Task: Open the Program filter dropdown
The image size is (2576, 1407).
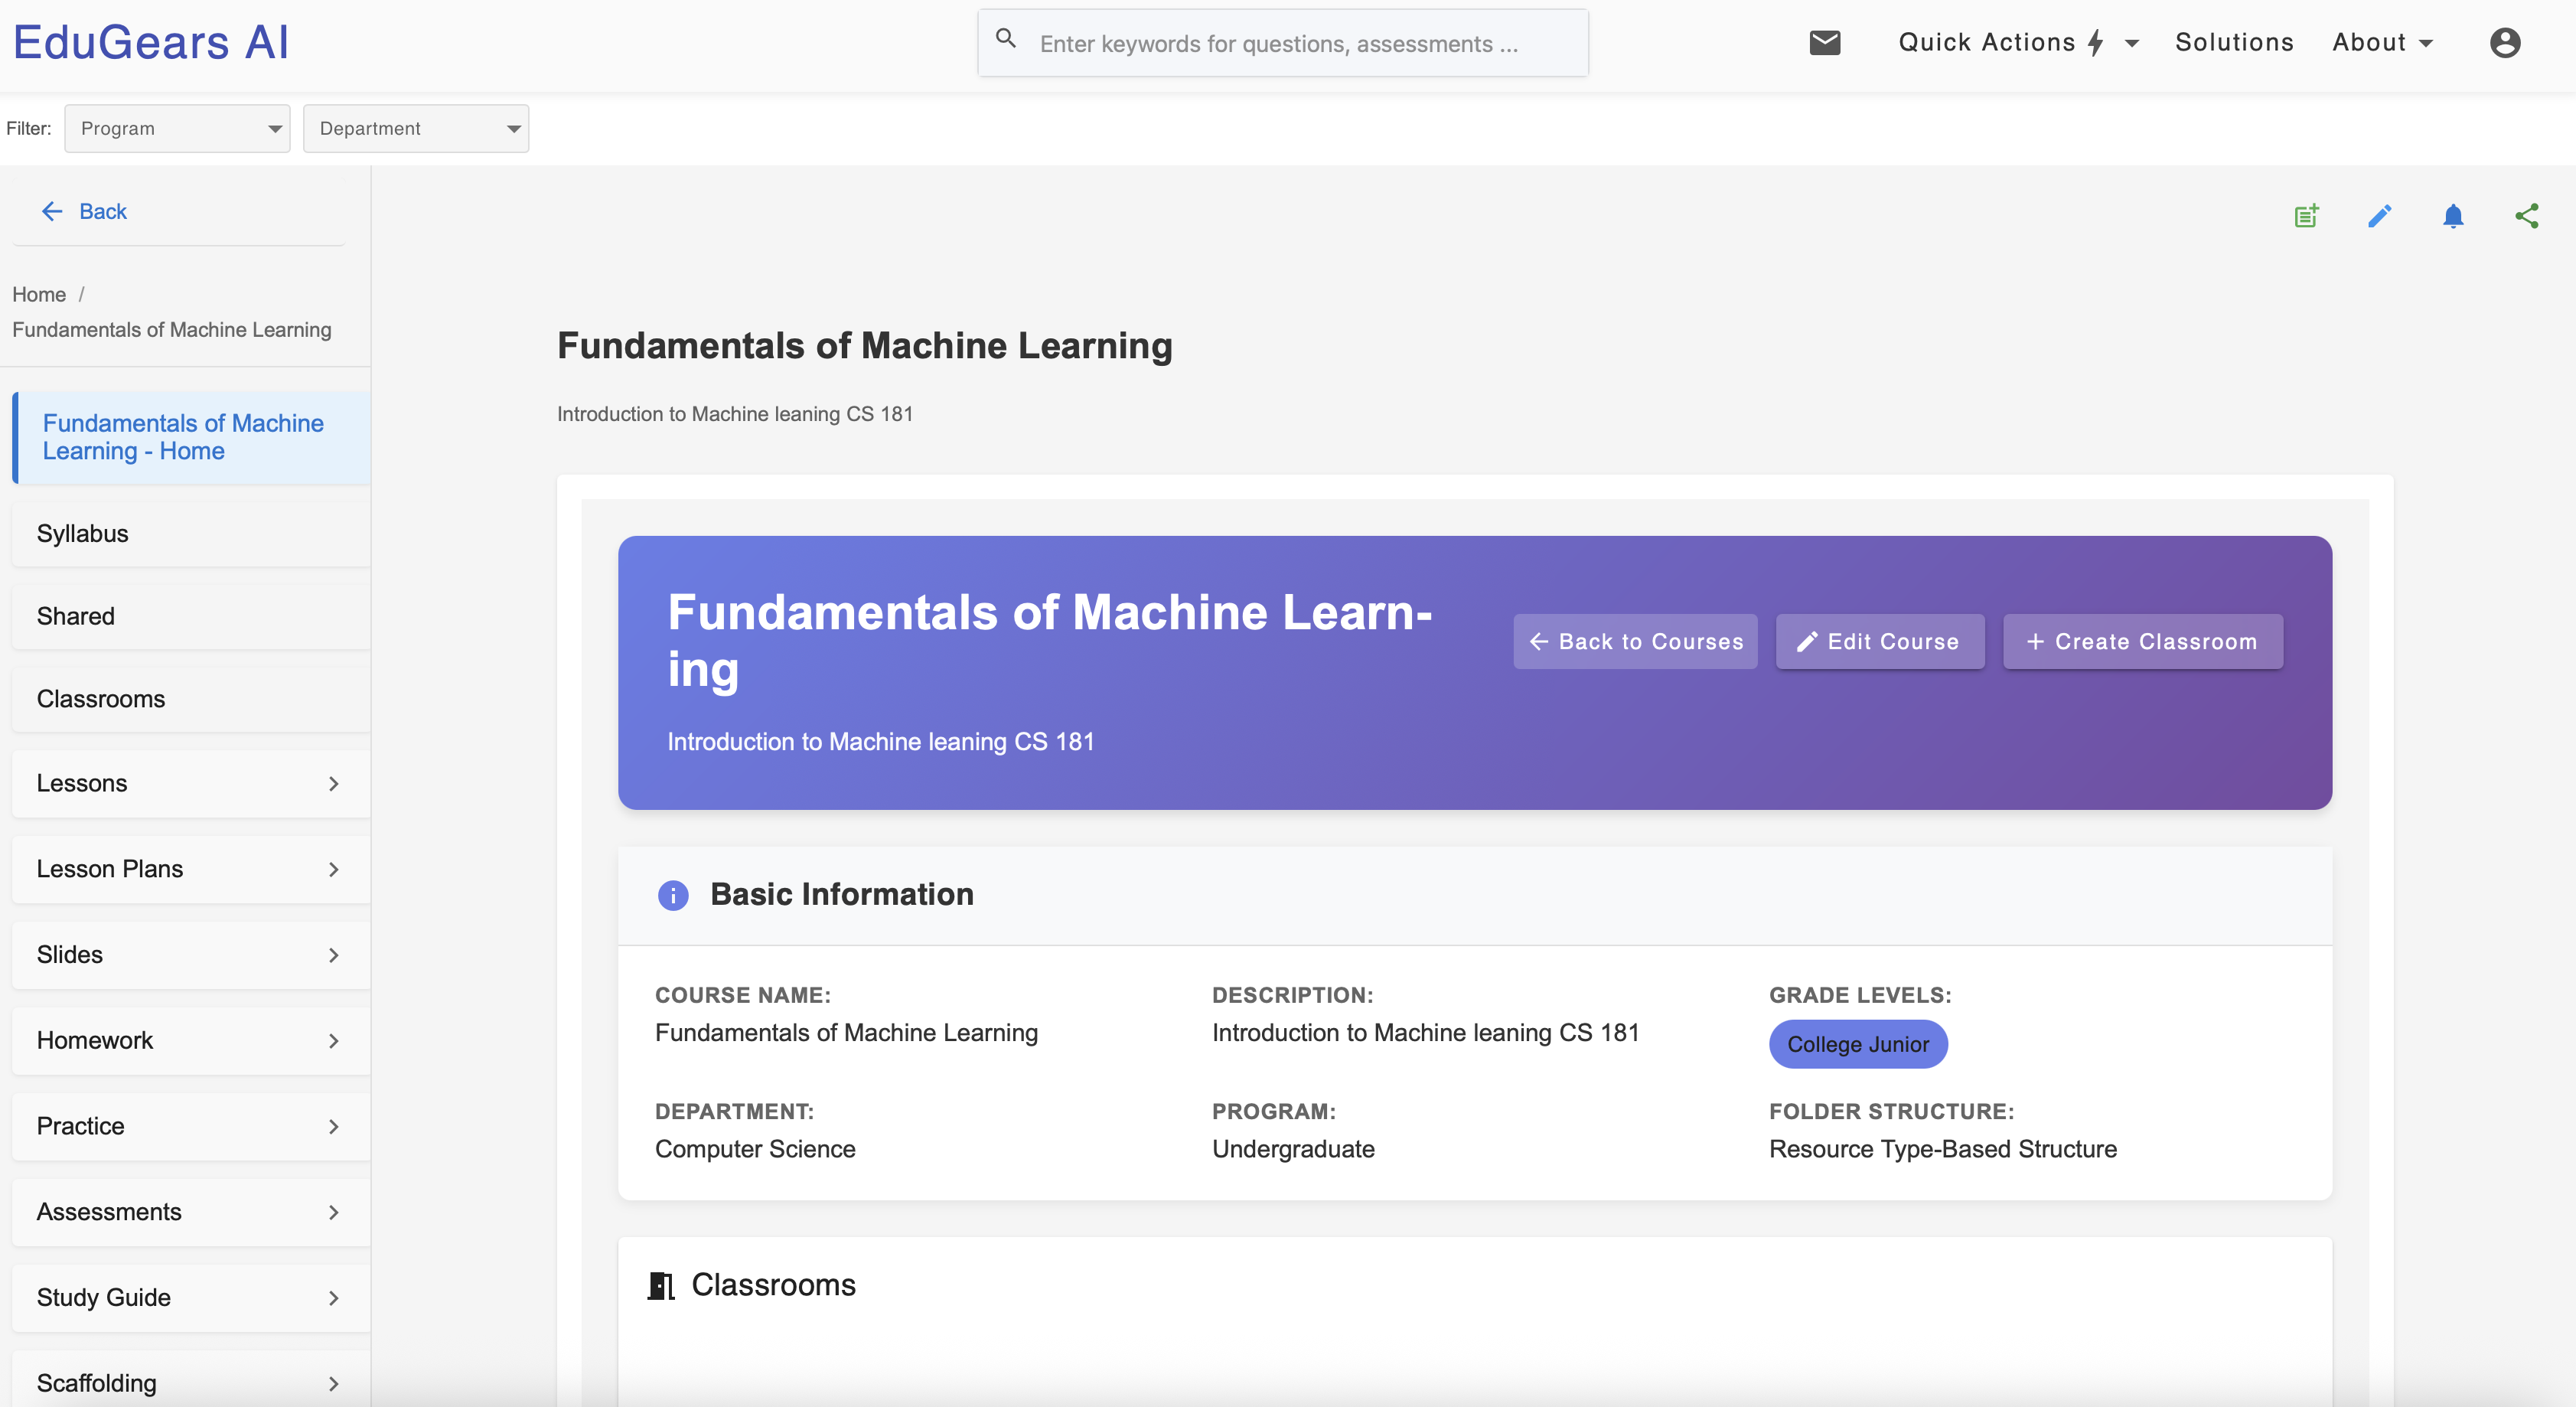Action: click(x=177, y=128)
